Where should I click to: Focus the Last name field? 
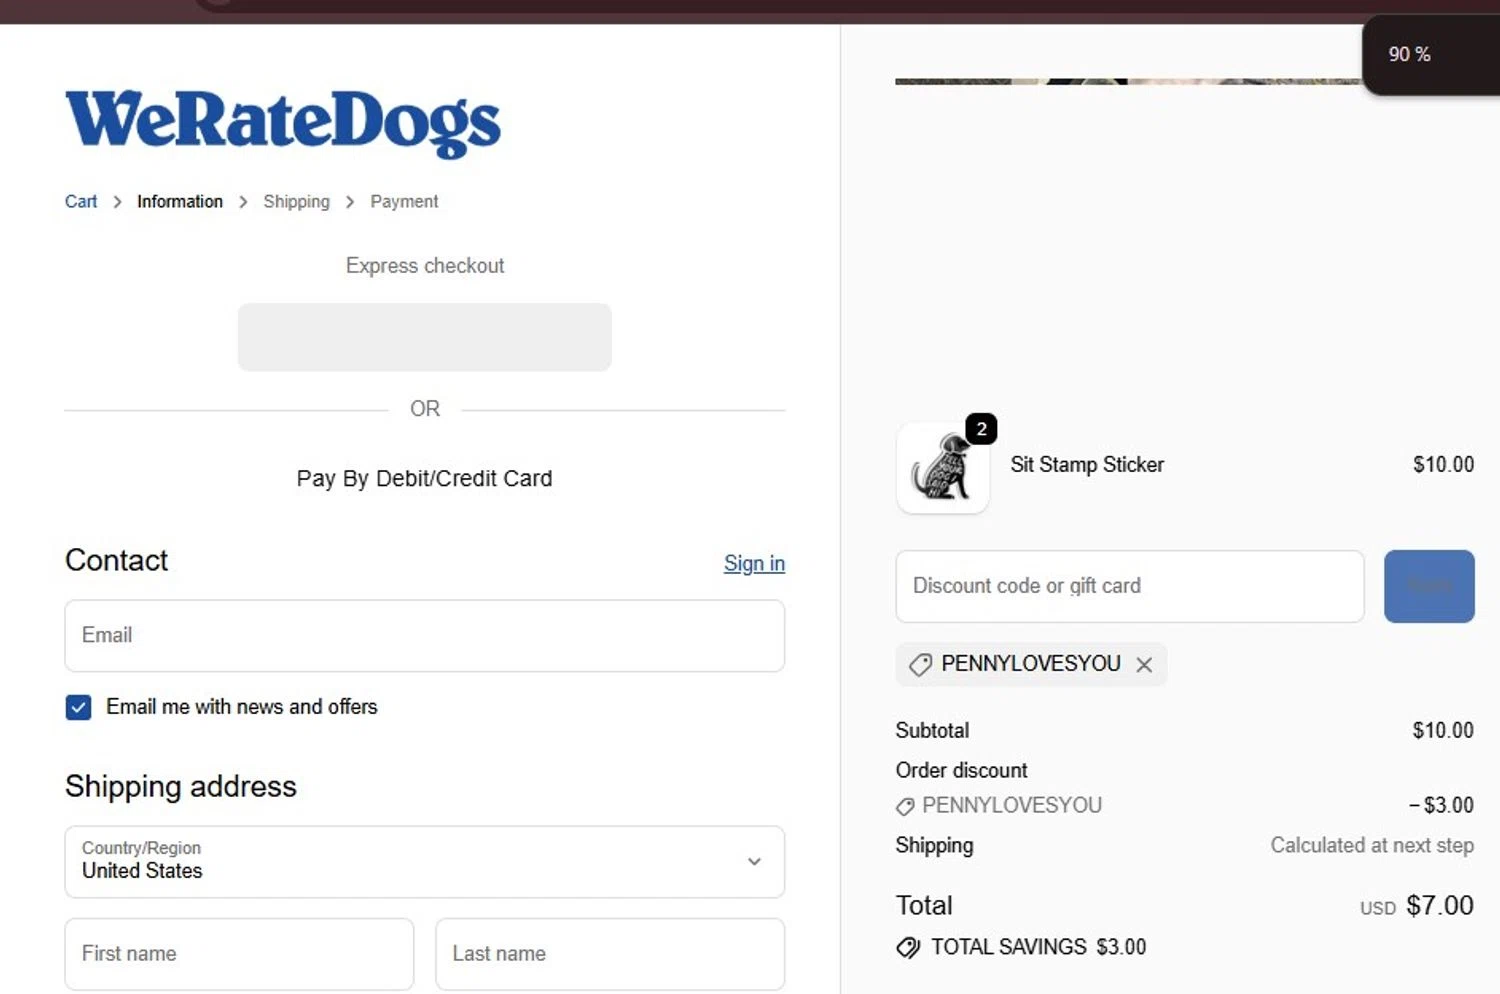[610, 954]
